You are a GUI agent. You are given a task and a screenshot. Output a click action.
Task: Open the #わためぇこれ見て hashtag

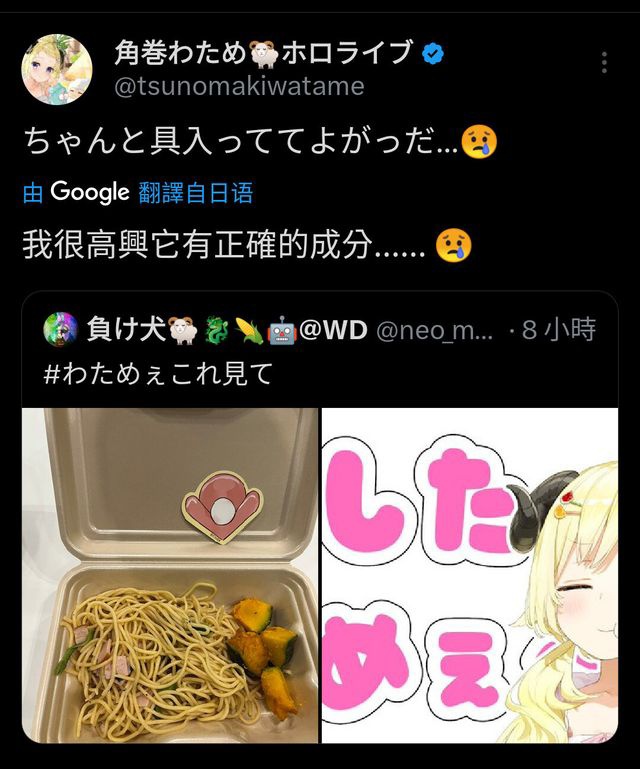[158, 374]
